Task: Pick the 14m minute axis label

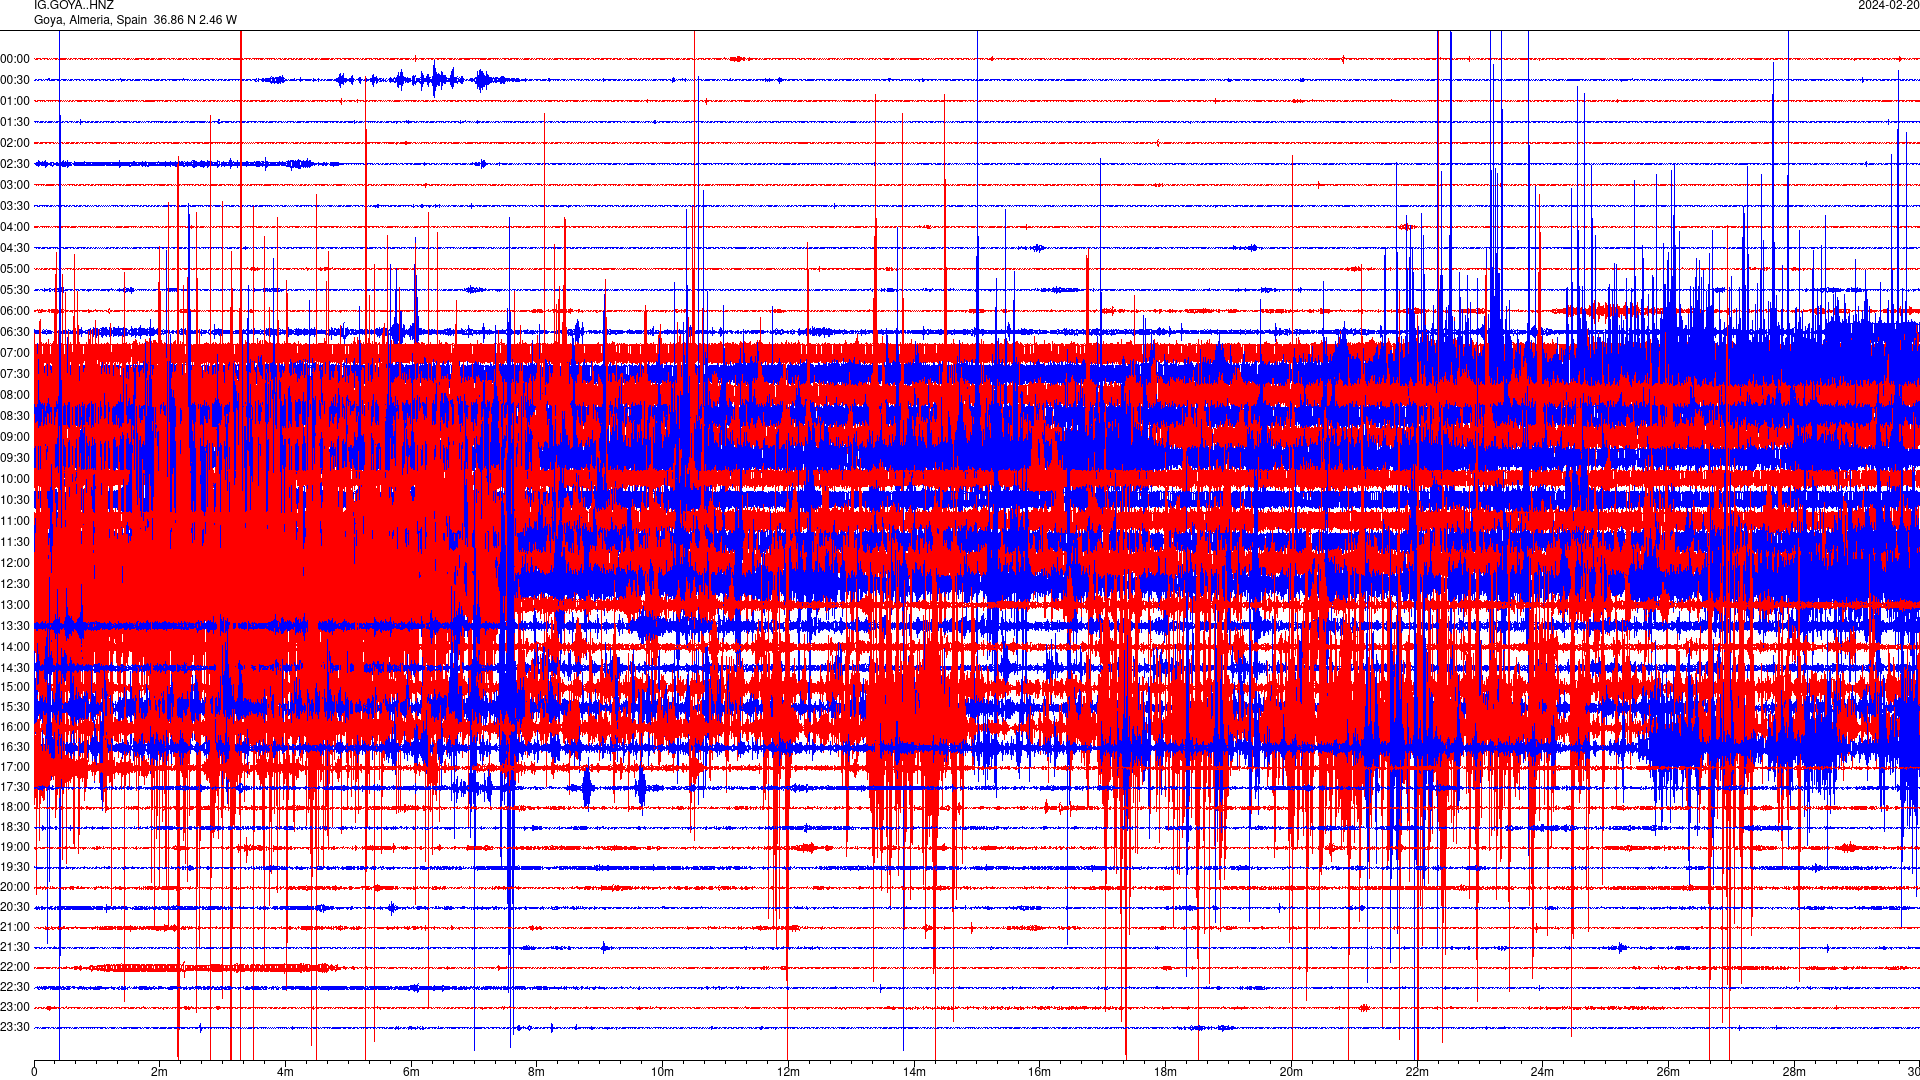Action: tap(914, 1072)
